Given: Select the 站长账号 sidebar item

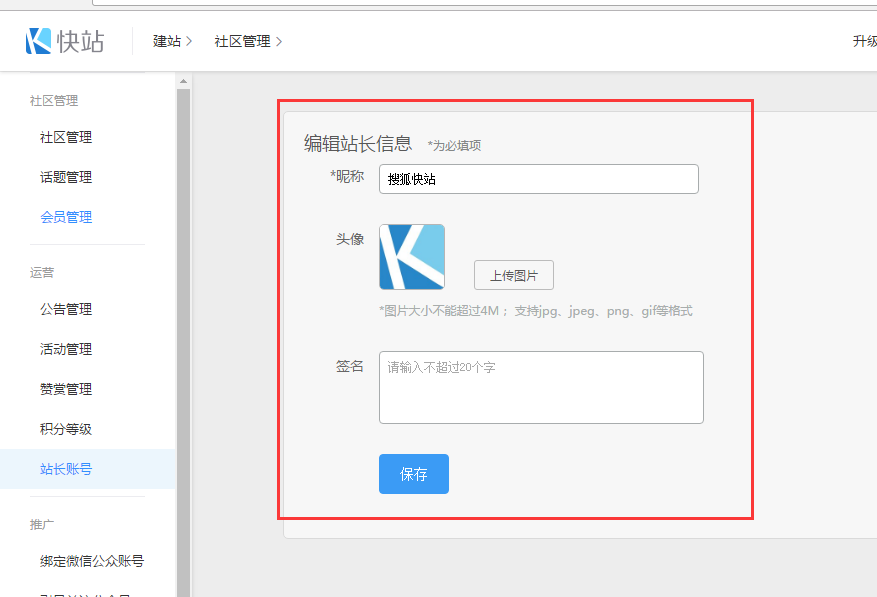Looking at the screenshot, I should [x=66, y=469].
